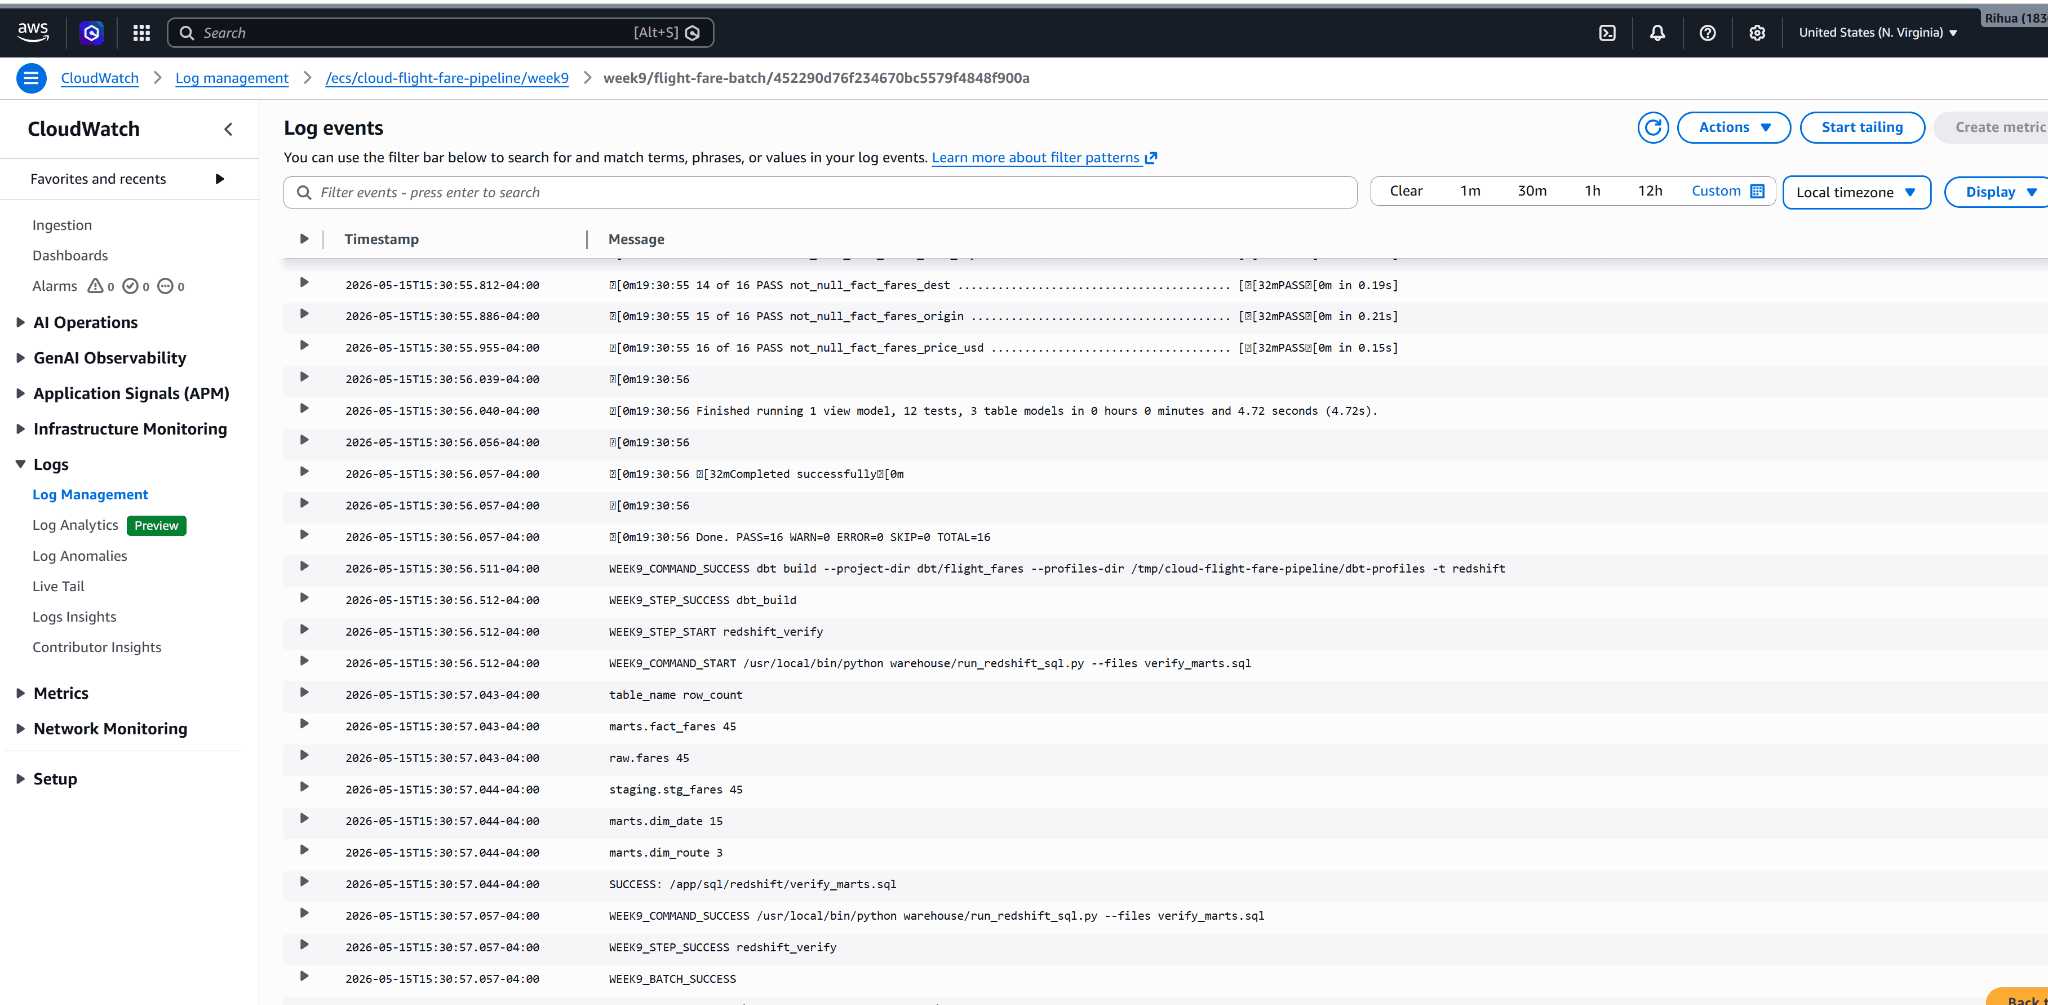Open Log Management
This screenshot has width=2048, height=1005.
pyautogui.click(x=90, y=495)
